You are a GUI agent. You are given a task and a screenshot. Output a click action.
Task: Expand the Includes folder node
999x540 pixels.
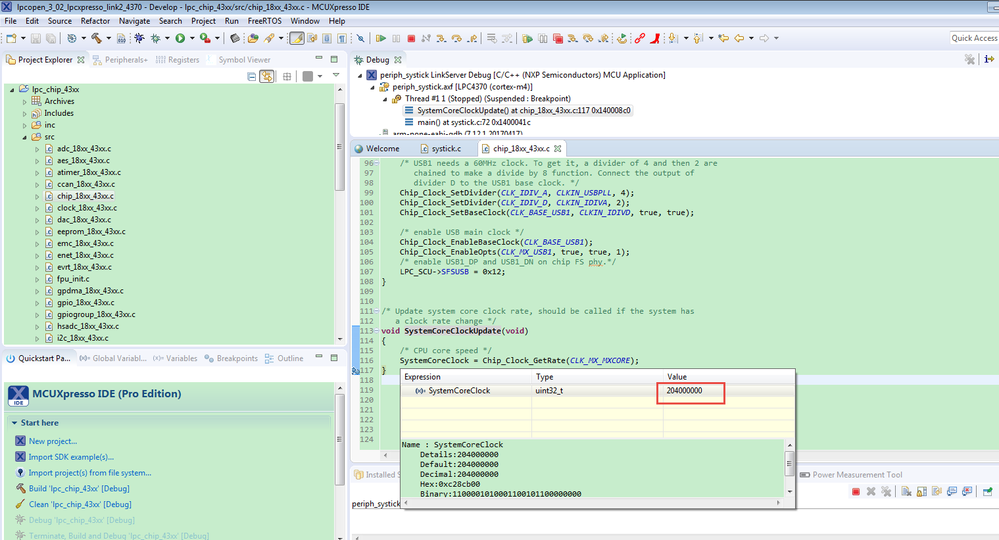(24, 113)
